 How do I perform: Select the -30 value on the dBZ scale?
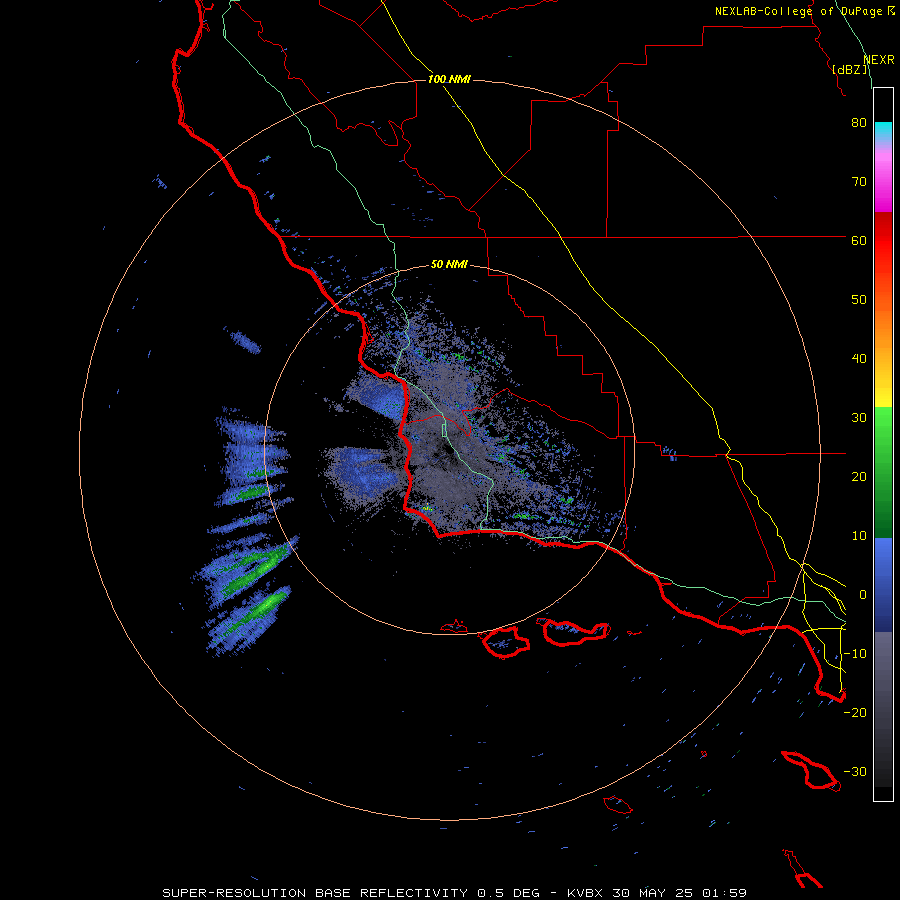click(855, 772)
